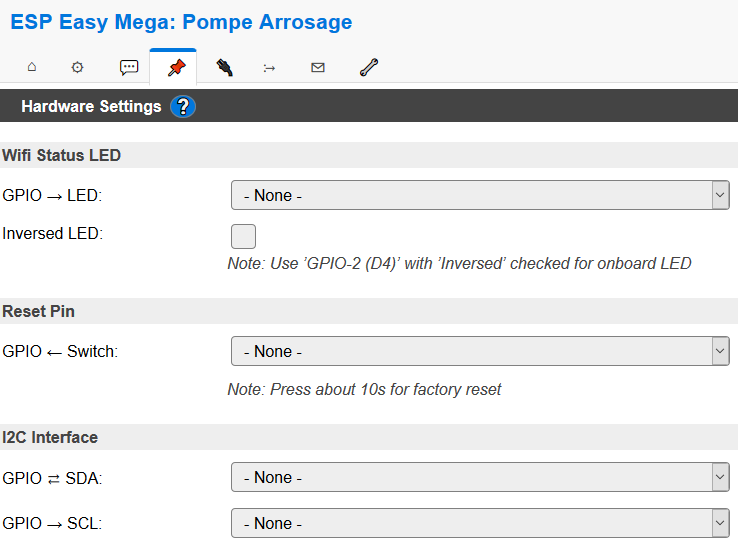Click the I2C Interface section heading
Viewport: 738px width, 553px height.
[x=50, y=437]
